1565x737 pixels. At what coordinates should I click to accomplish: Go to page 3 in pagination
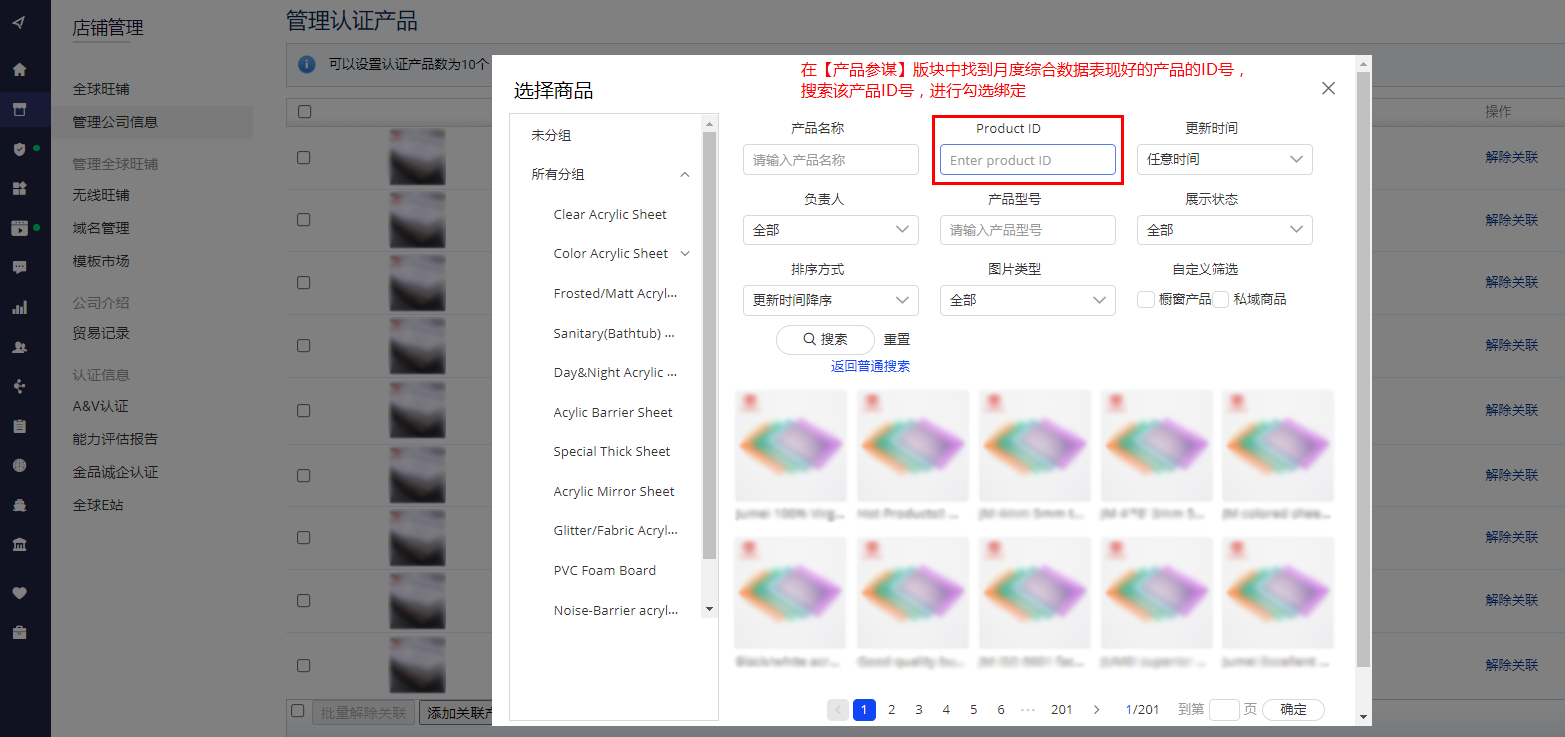click(x=919, y=710)
